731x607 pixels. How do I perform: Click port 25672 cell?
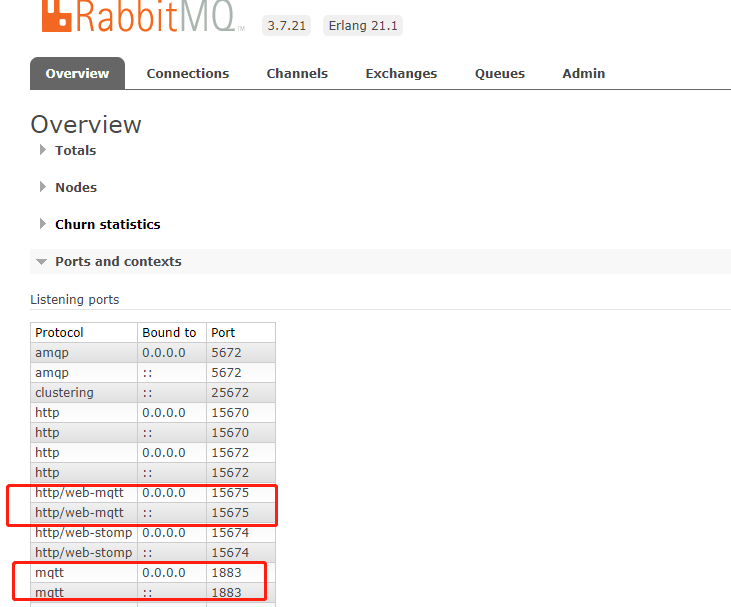(x=230, y=392)
